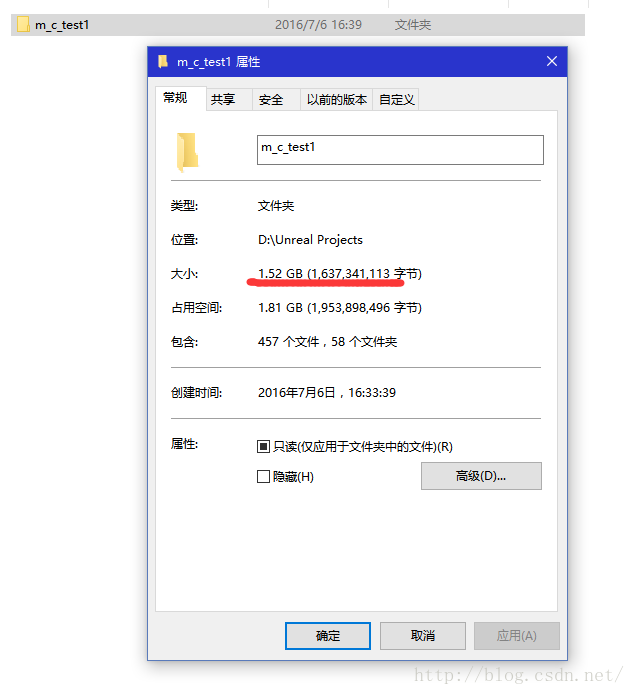The height and width of the screenshot is (695, 635).
Task: Enable the hidden (隐藏) checkbox
Action: click(x=263, y=476)
